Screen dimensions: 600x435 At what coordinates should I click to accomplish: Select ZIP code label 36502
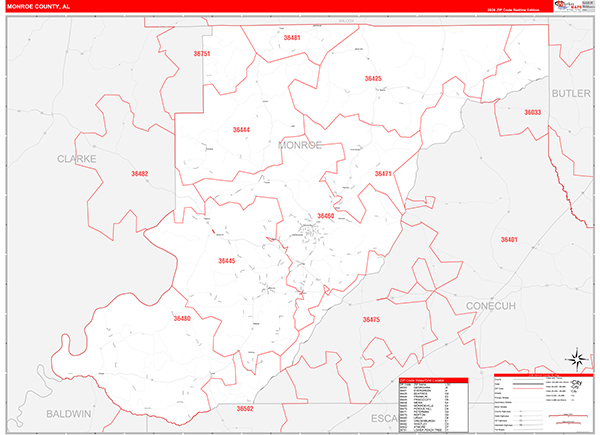point(245,409)
